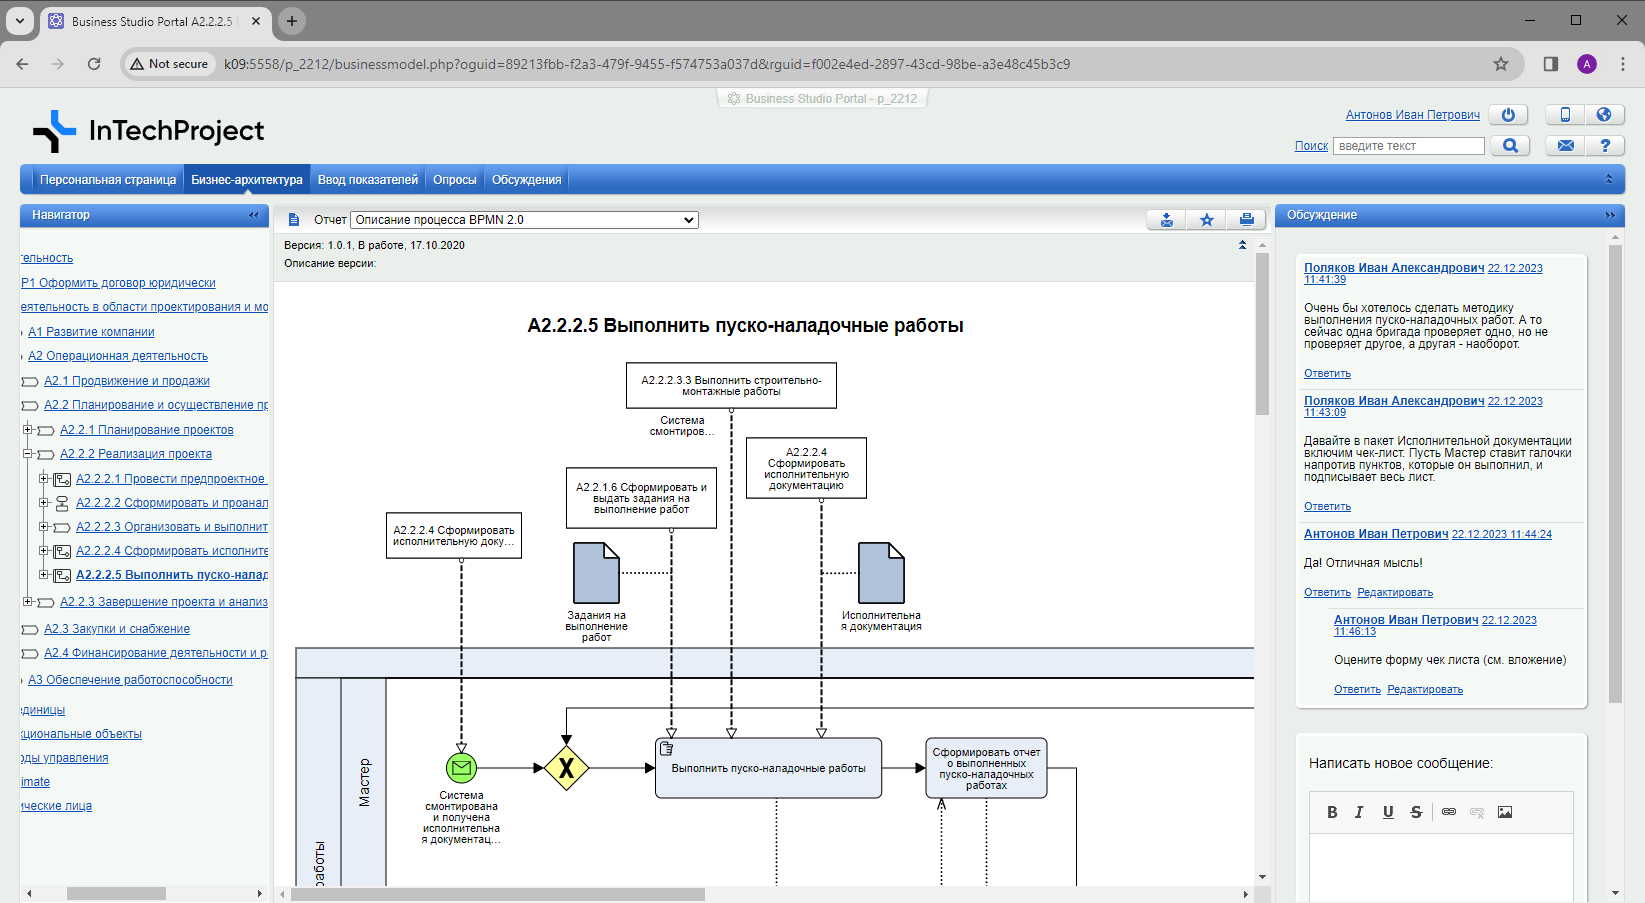Open the Обсуждения menu tab
This screenshot has height=903, width=1645.
point(526,180)
